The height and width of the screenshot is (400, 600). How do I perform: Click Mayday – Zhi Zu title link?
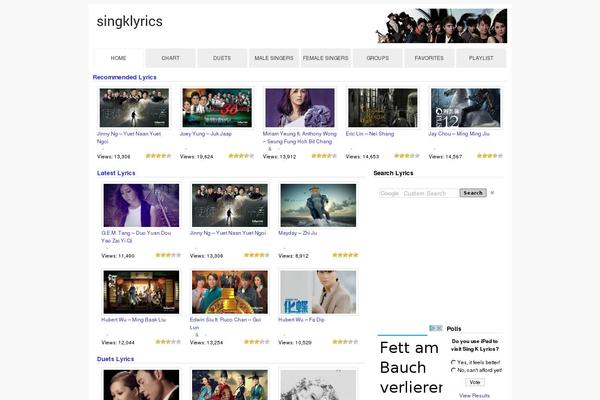click(x=298, y=233)
